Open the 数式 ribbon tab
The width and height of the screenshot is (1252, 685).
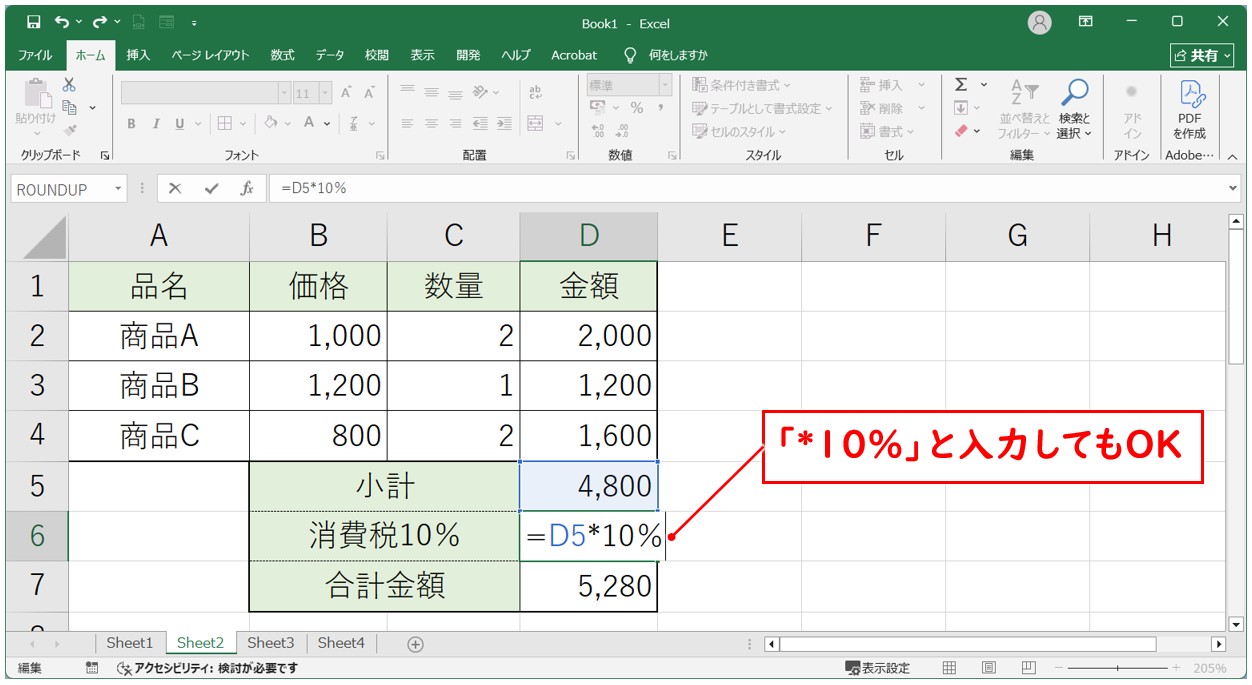[282, 55]
